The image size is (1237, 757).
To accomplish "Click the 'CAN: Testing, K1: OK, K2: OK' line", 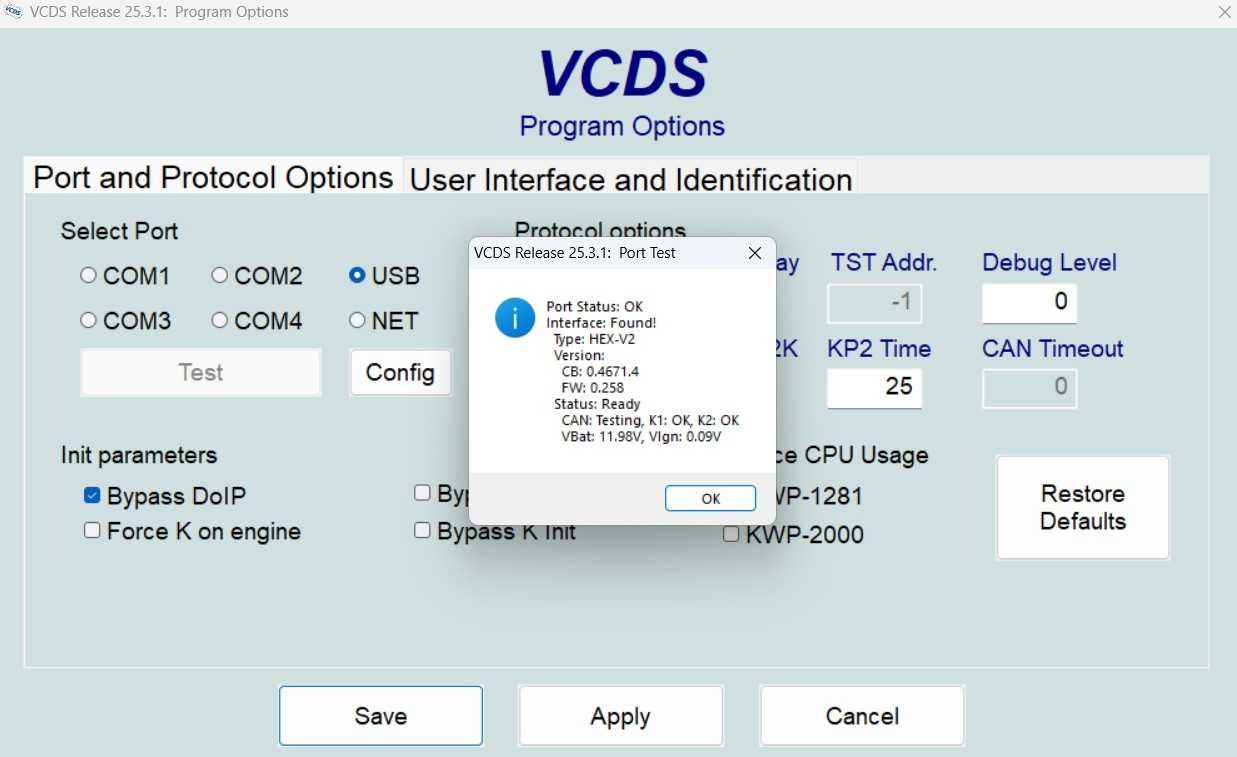I will pos(650,421).
